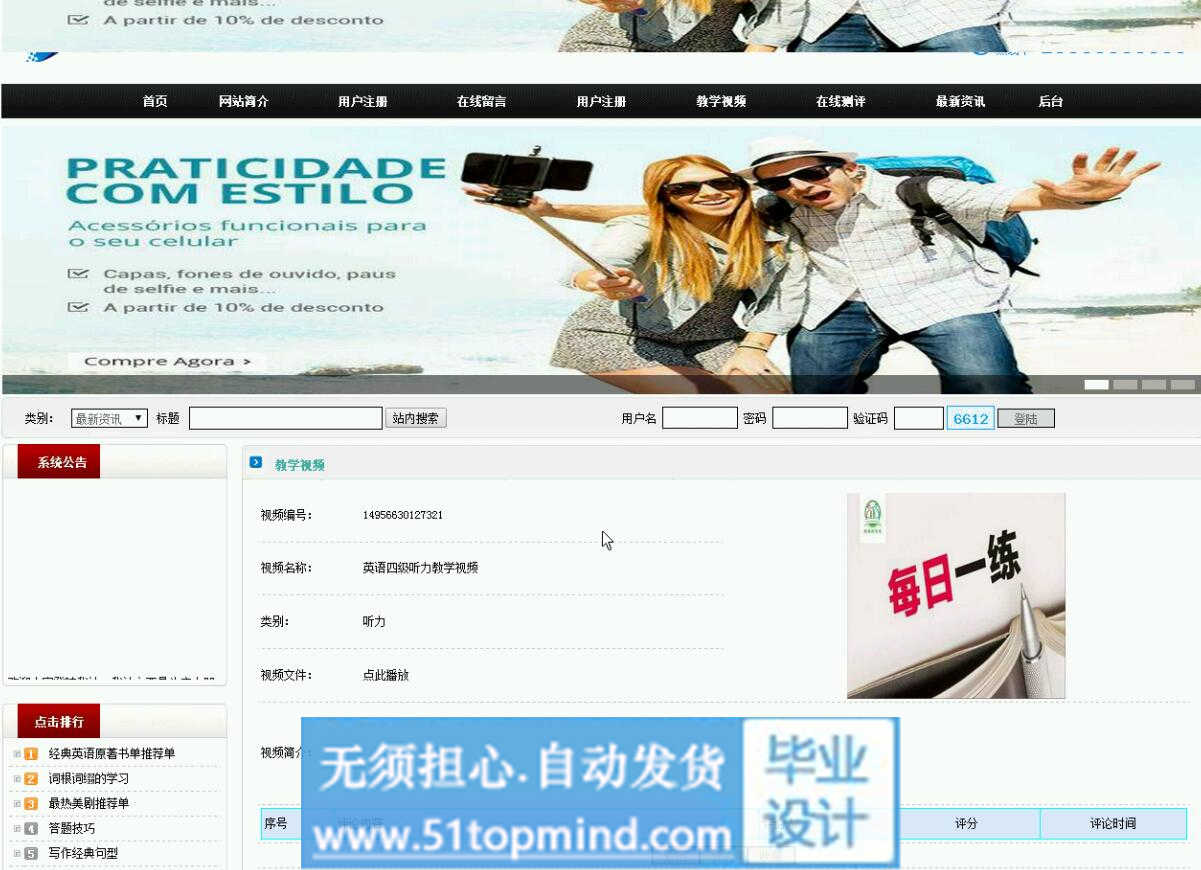Click the orange rank 3 badge beside 最热美剧推荐单
1201x870 pixels.
pyautogui.click(x=31, y=804)
